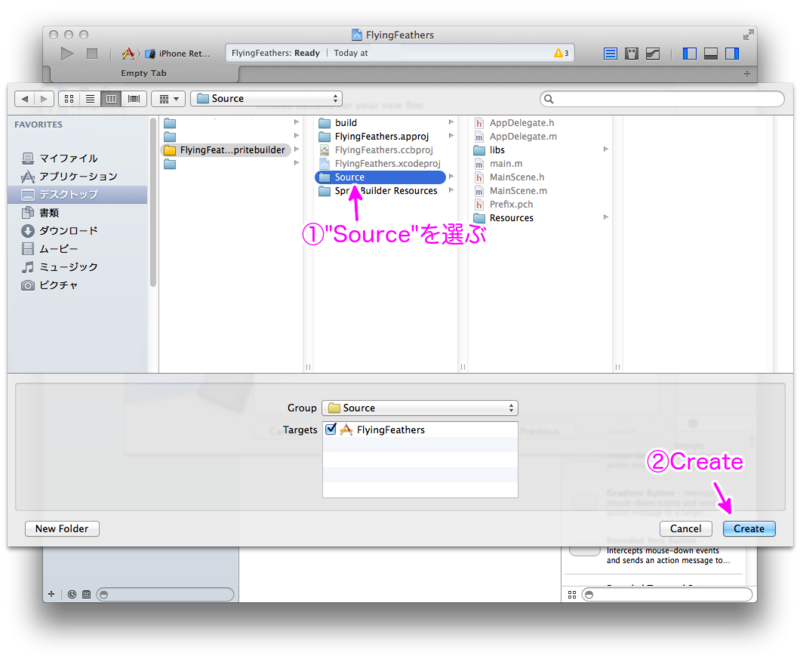Click the library filter field at bottom right
Screen dimensions: 800x662
[668, 595]
